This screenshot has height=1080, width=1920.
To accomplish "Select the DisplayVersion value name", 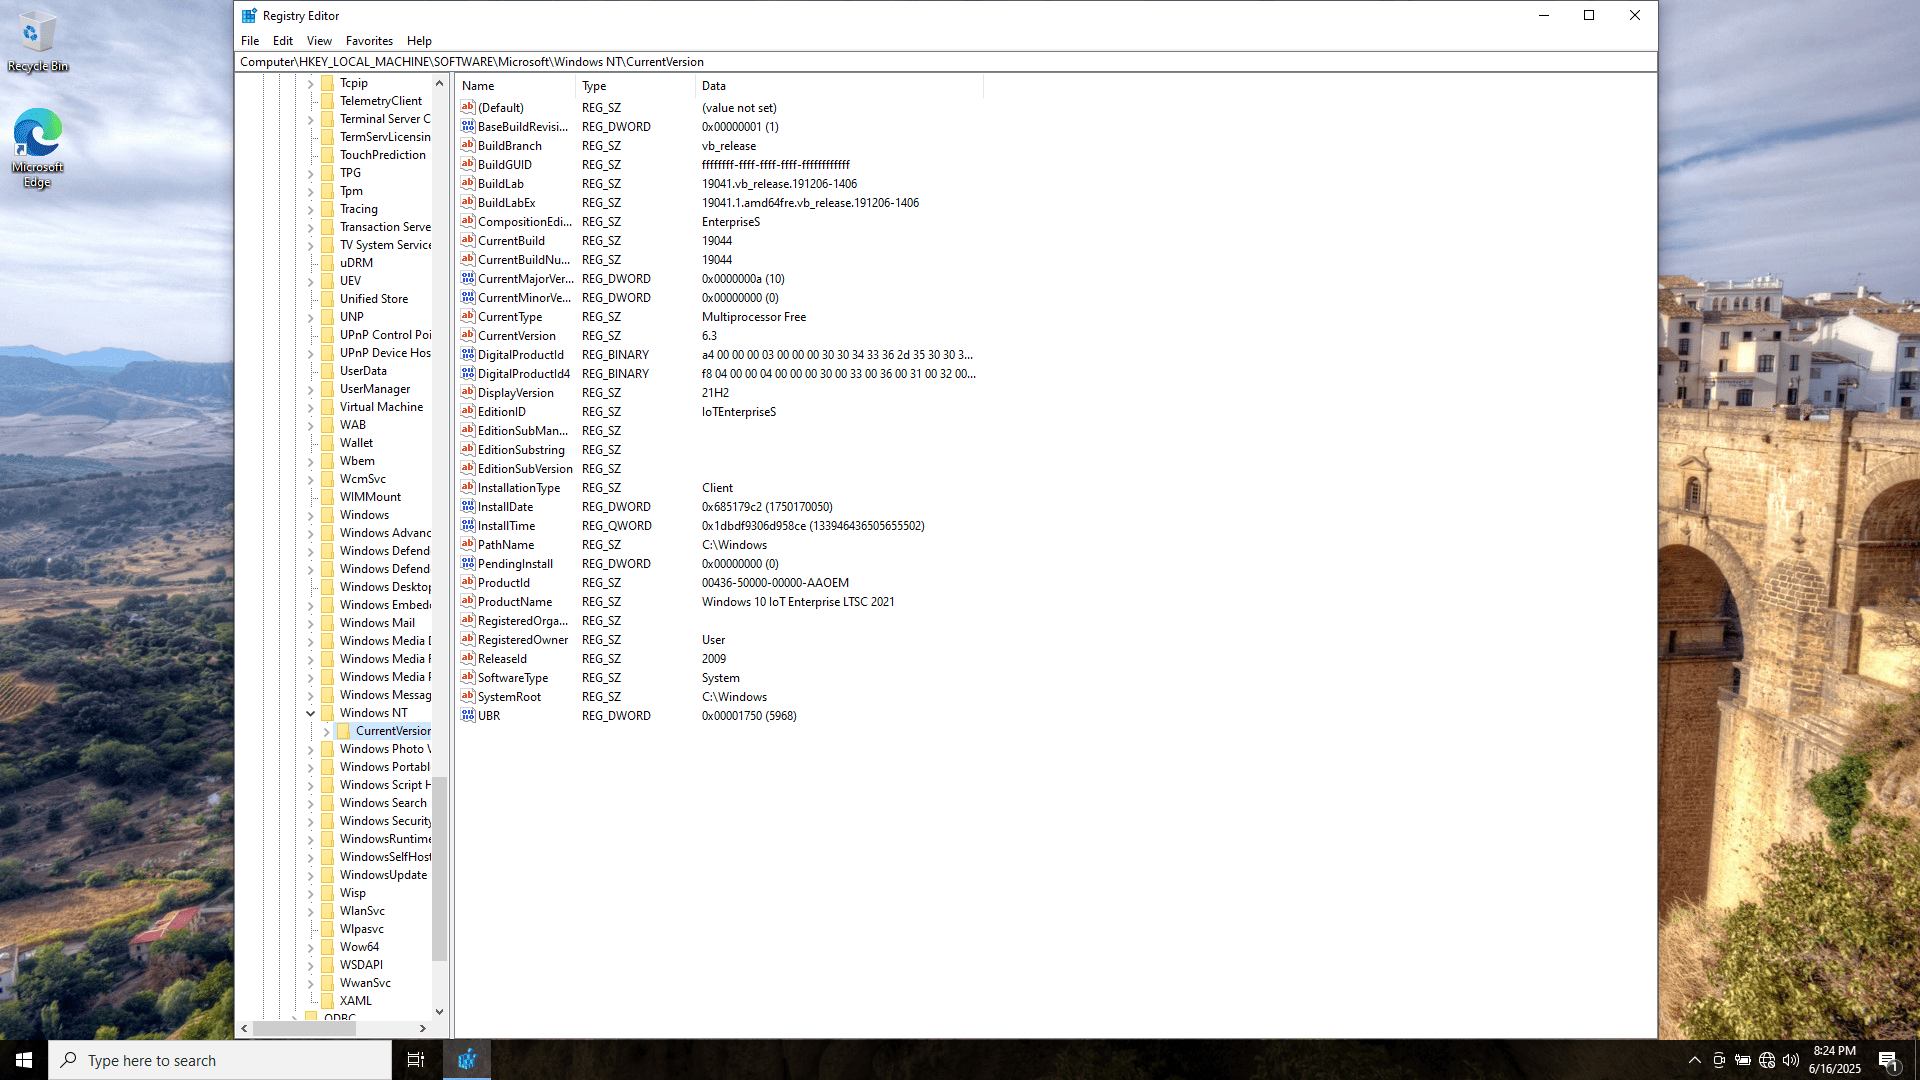I will [x=516, y=393].
